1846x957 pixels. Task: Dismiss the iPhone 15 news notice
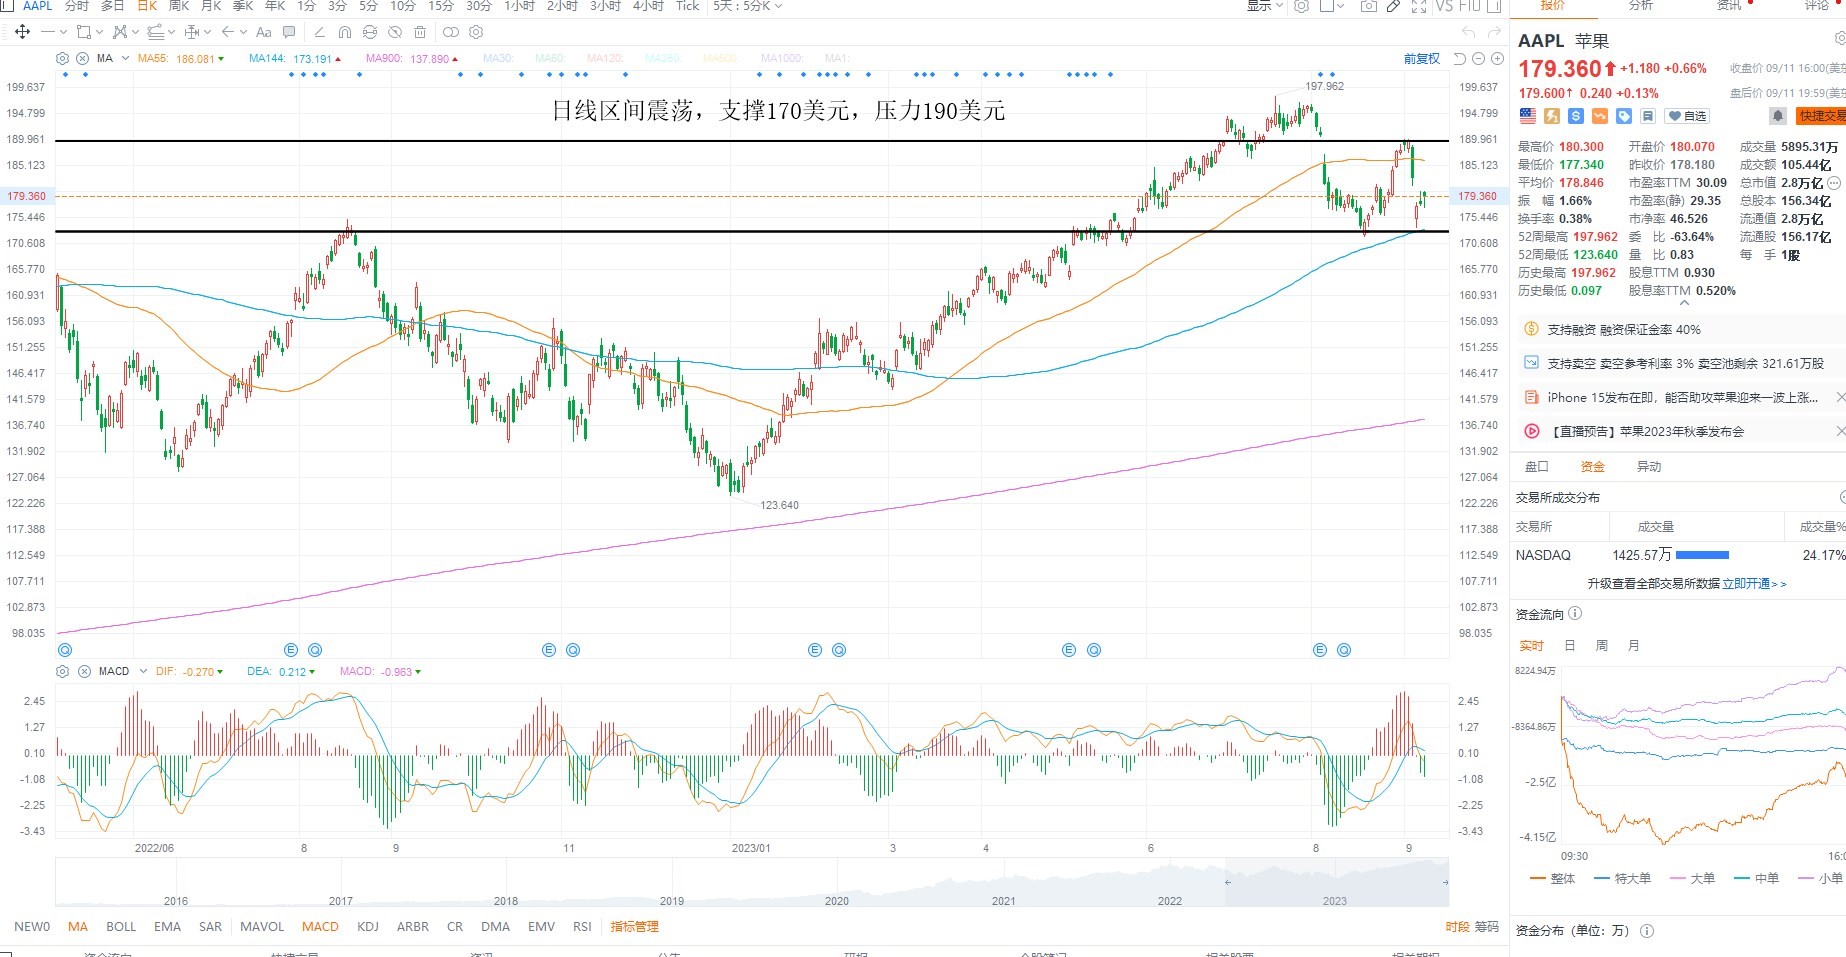click(1840, 397)
